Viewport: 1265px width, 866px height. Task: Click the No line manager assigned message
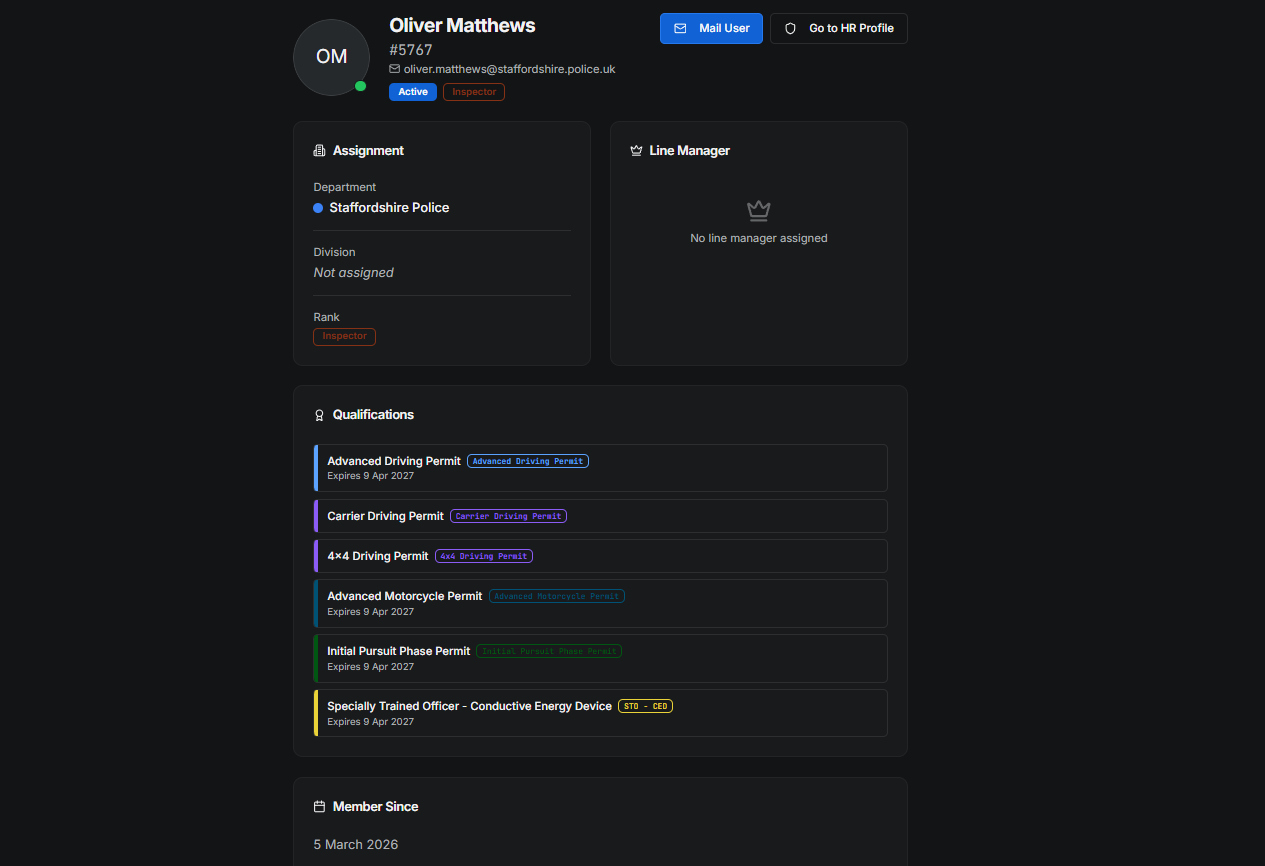pyautogui.click(x=759, y=238)
